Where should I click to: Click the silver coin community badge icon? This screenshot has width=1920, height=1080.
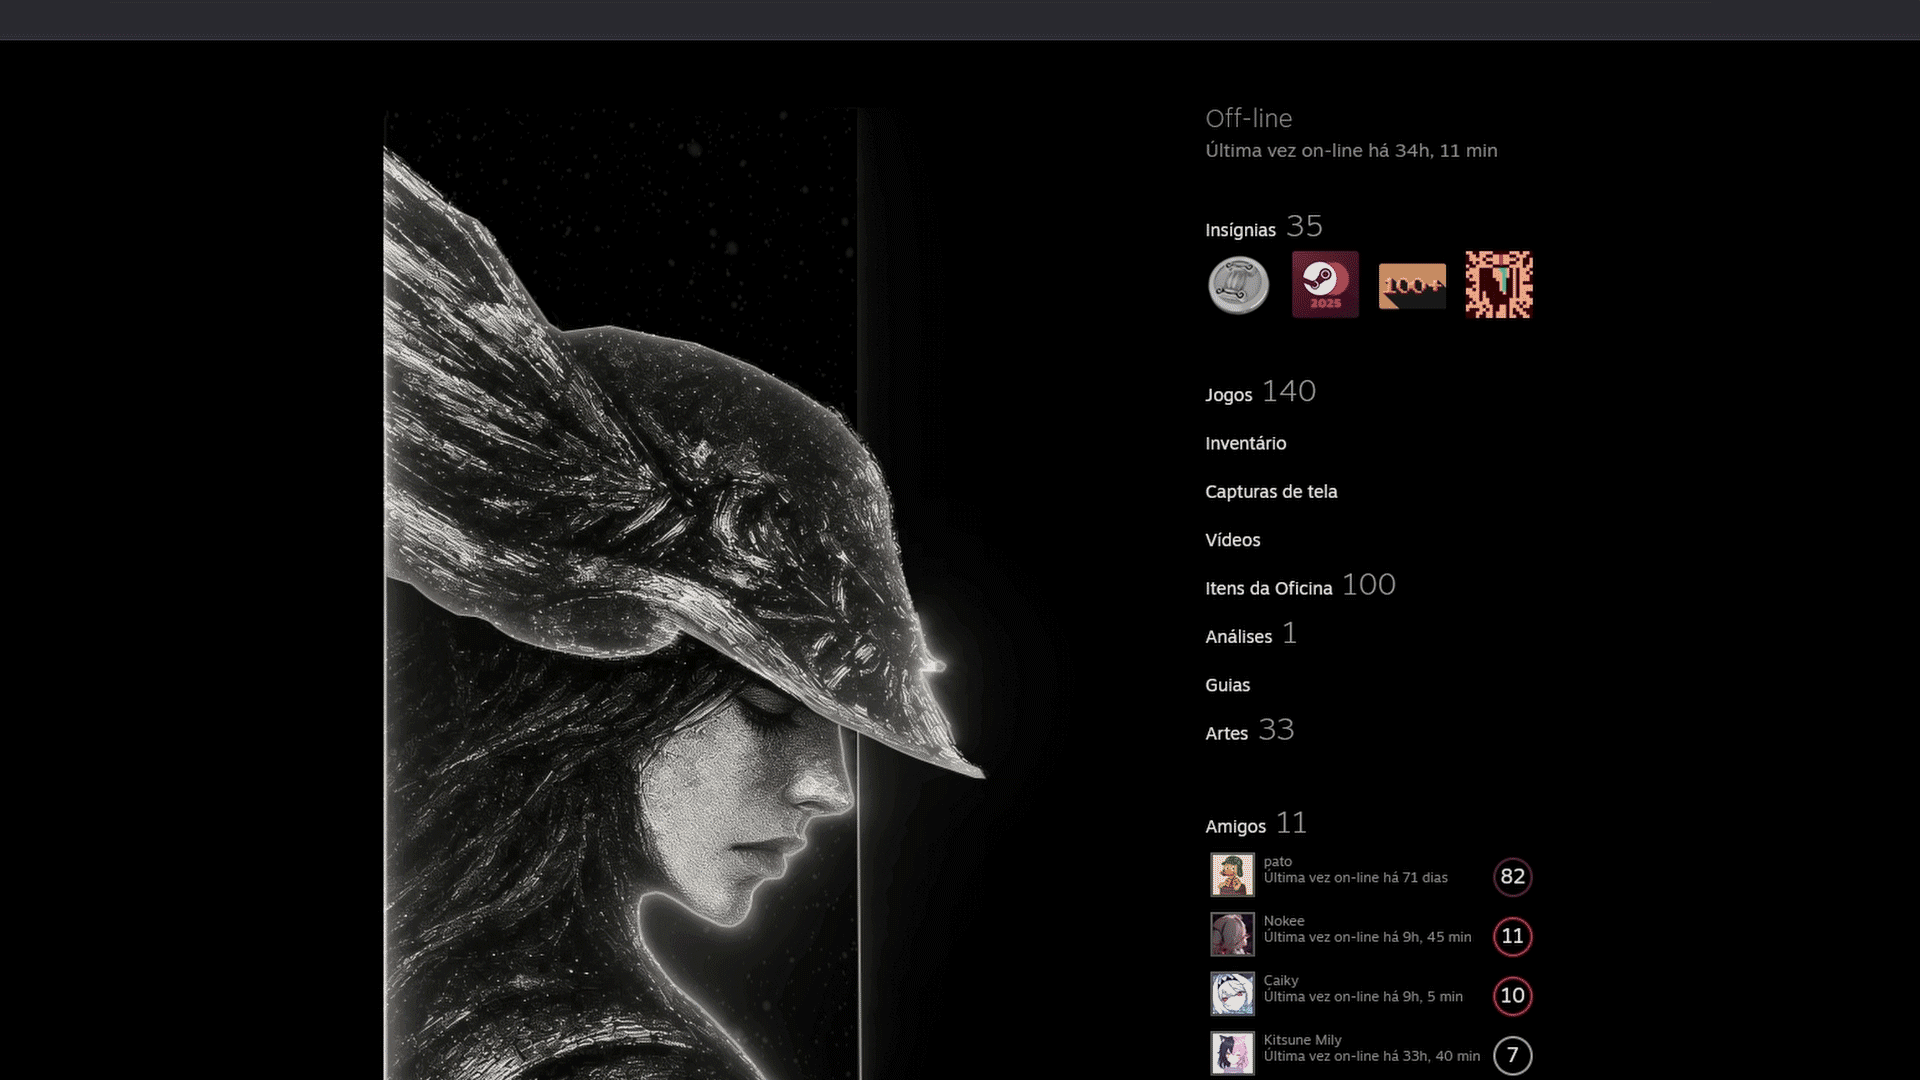point(1238,285)
